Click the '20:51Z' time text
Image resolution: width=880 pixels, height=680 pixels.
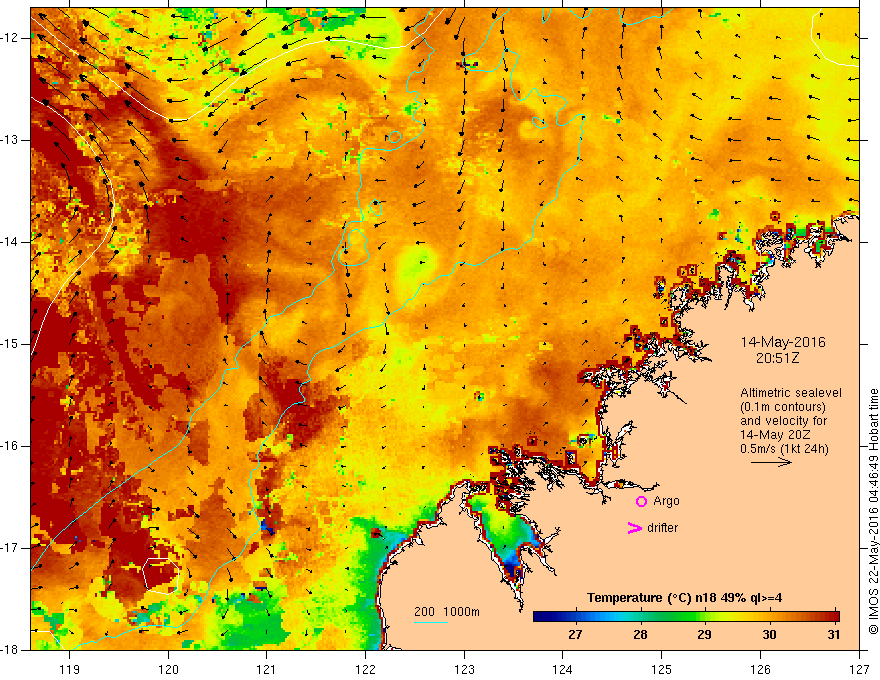[x=777, y=358]
